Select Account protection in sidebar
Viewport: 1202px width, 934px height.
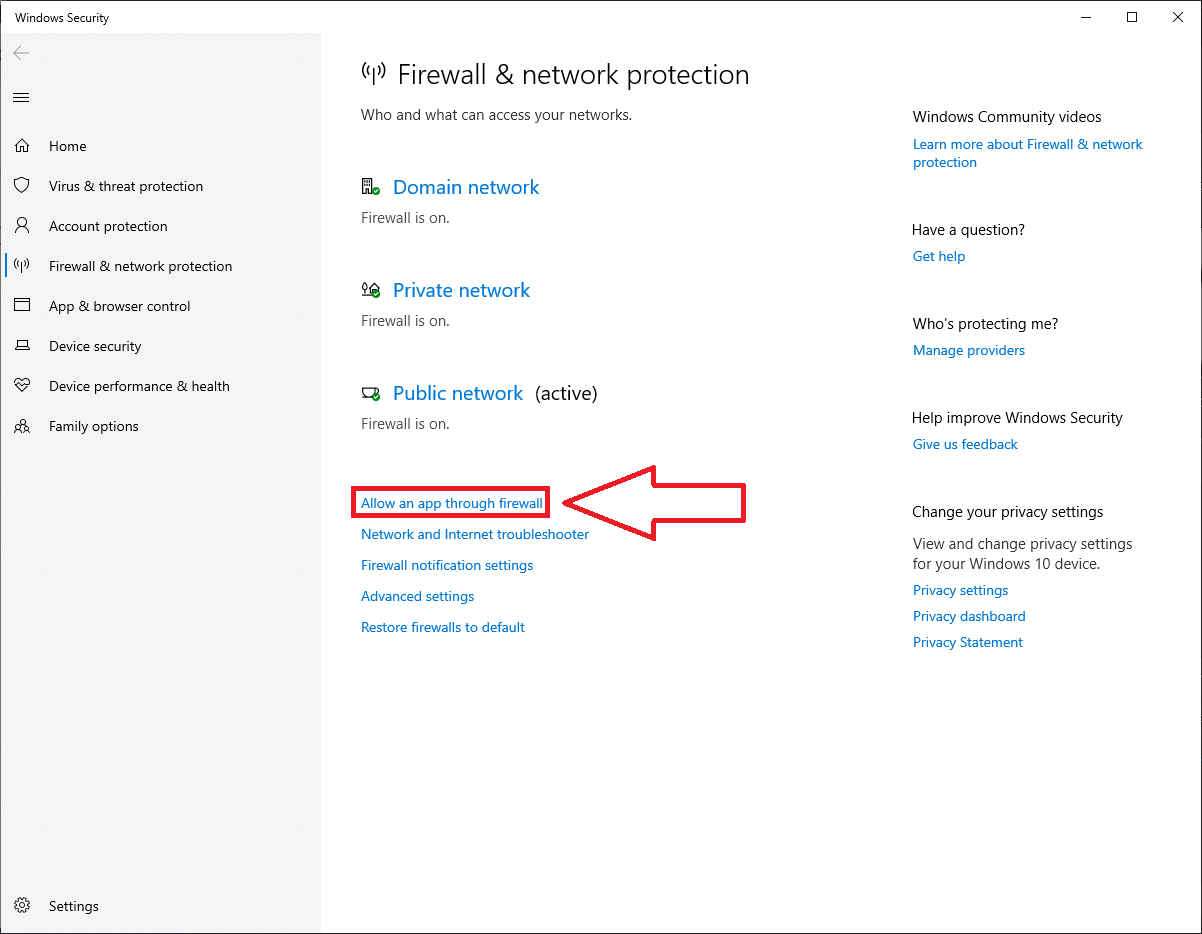pyautogui.click(x=108, y=226)
